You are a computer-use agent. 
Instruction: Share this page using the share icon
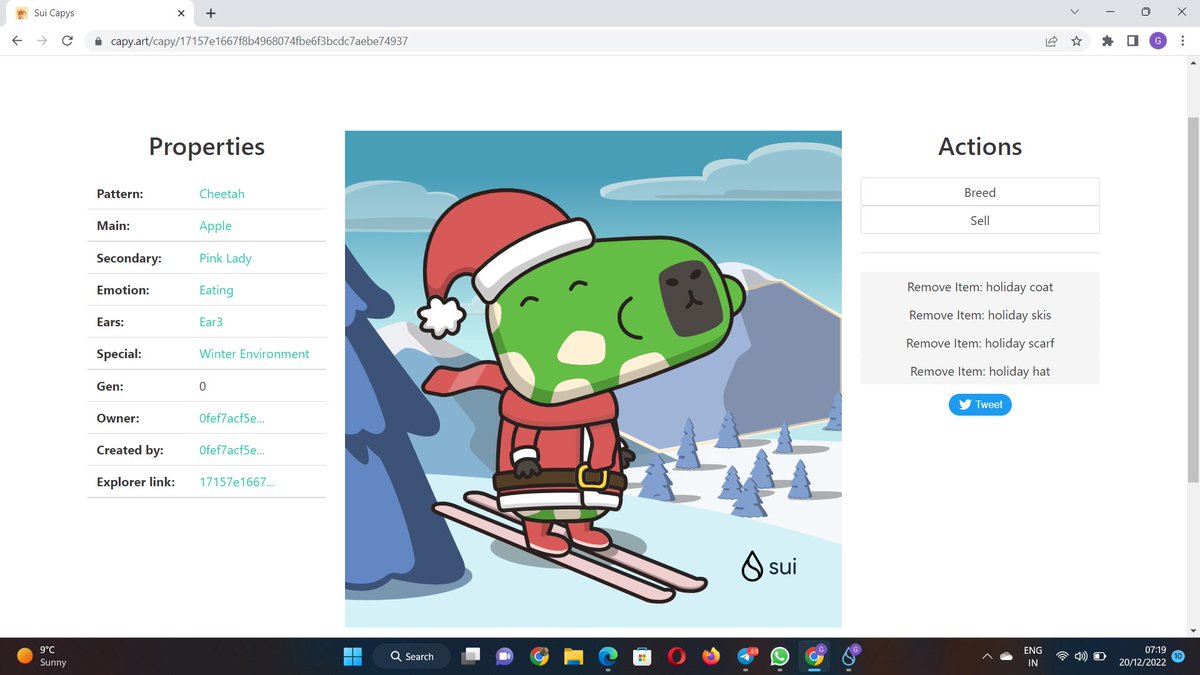1051,41
